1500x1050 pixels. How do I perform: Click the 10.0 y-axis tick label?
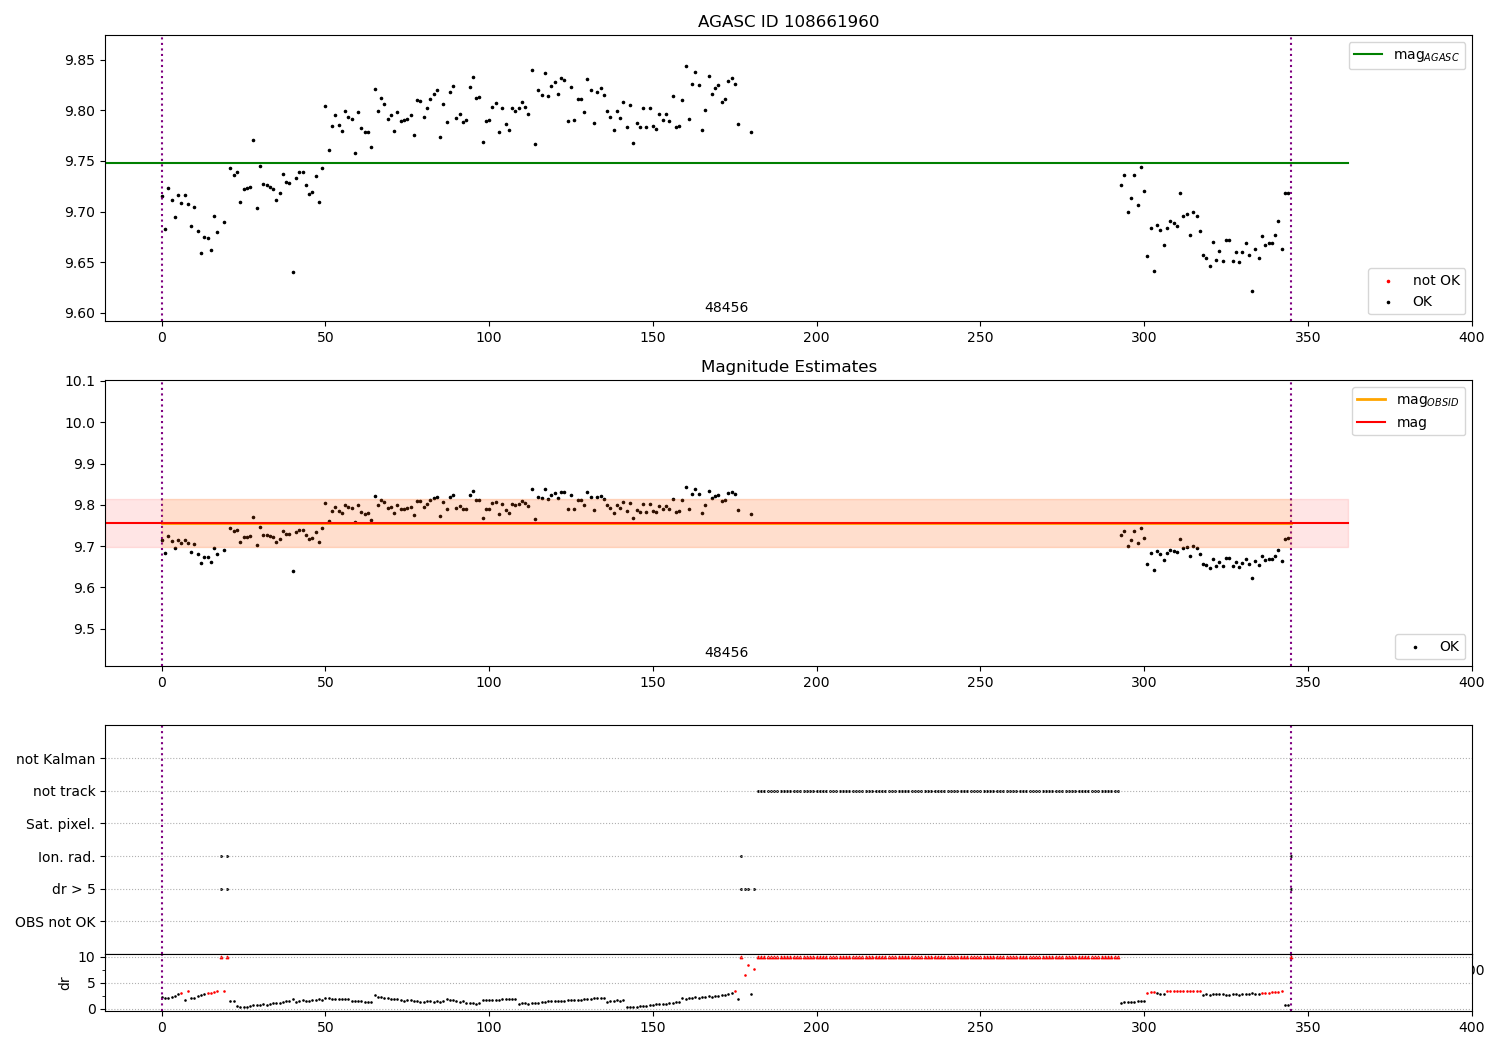83,423
